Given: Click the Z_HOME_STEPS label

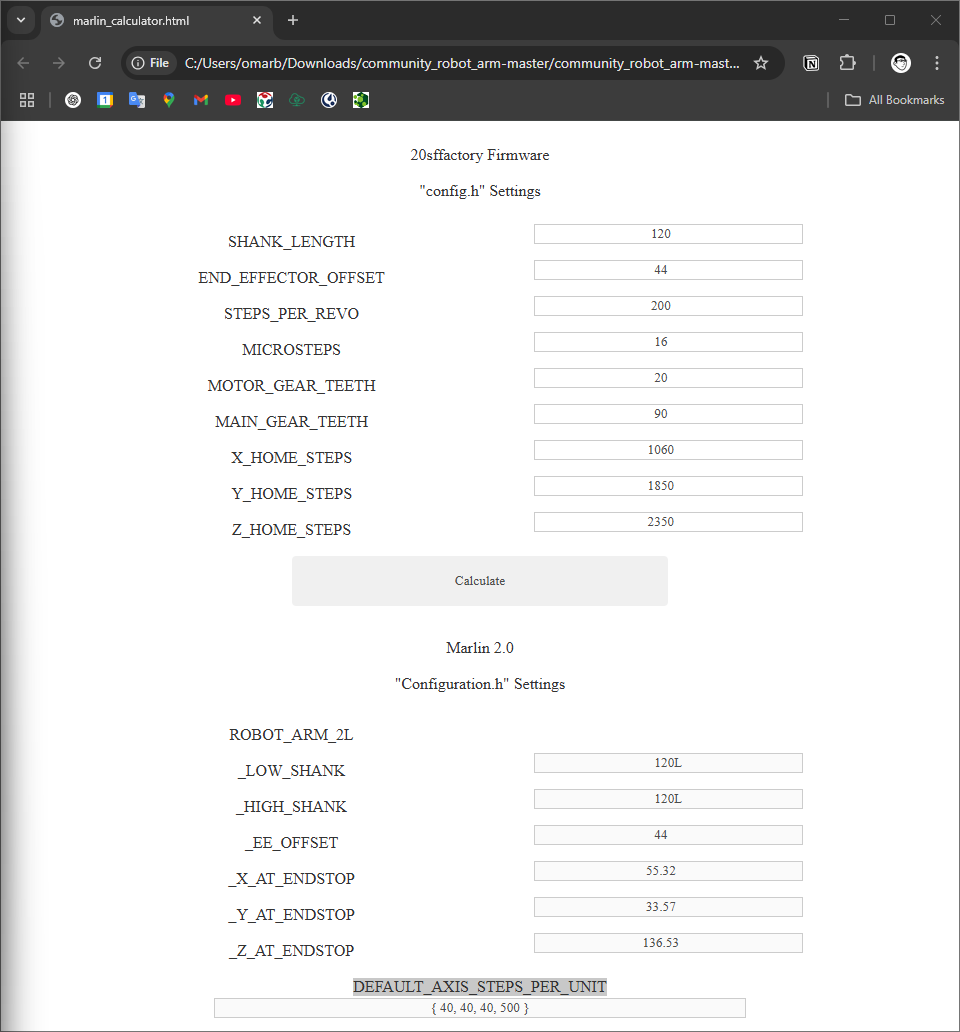Looking at the screenshot, I should click(291, 530).
